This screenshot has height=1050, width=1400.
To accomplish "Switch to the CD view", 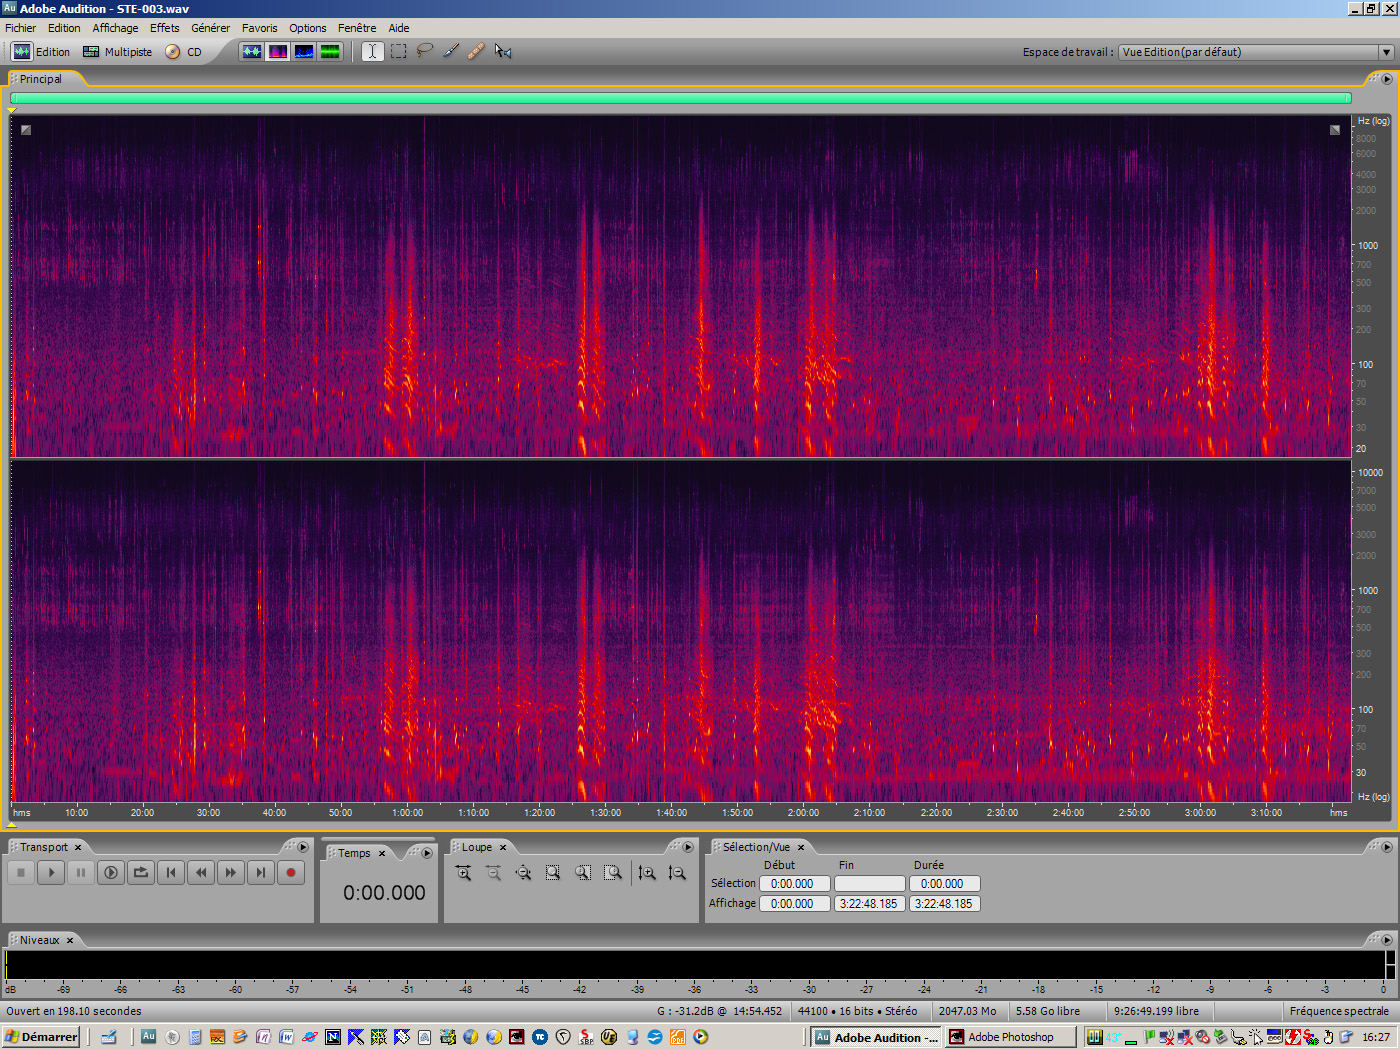I will (x=184, y=52).
